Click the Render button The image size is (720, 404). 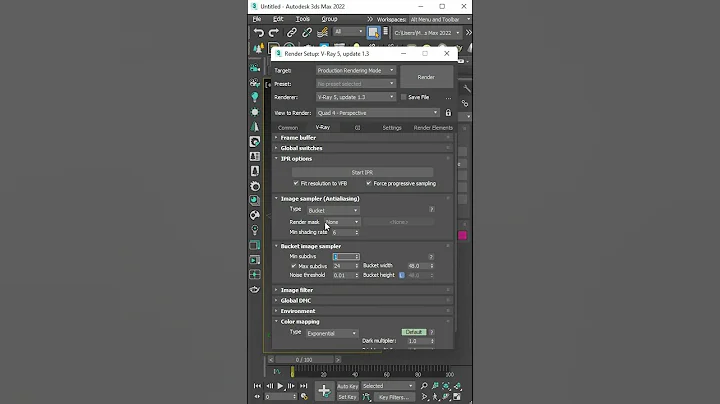[x=426, y=77]
